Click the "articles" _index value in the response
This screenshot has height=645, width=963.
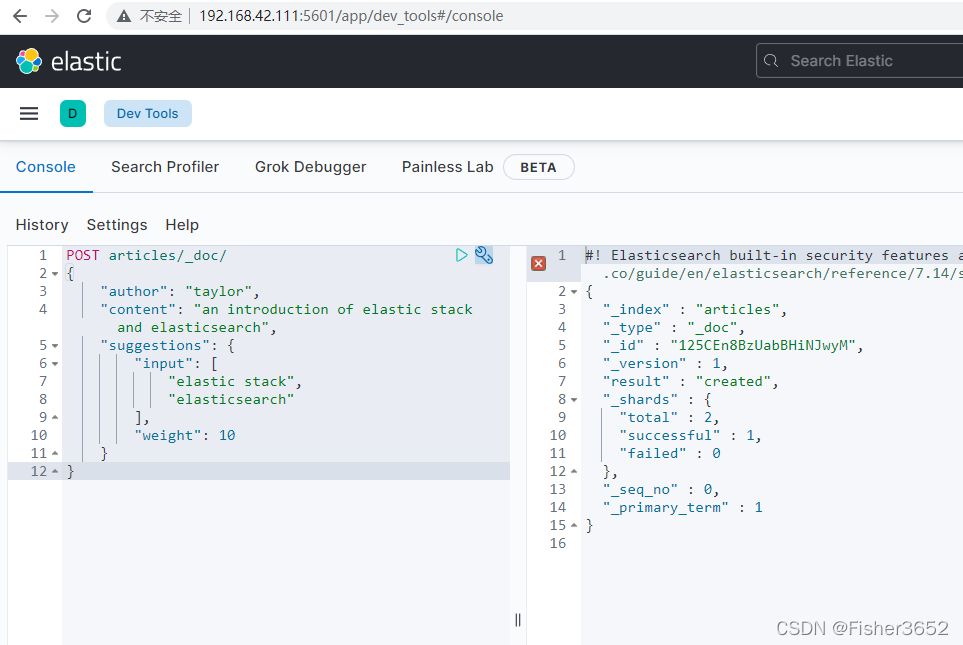[737, 310]
